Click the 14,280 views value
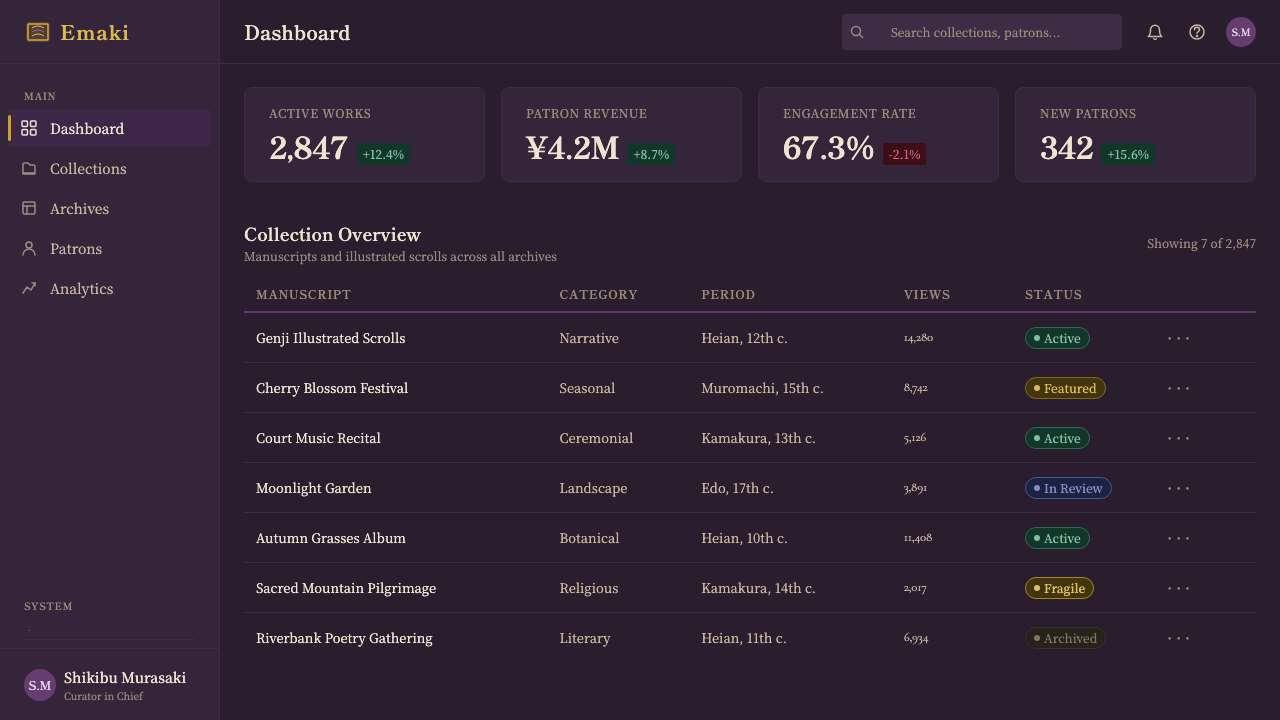 (x=918, y=338)
